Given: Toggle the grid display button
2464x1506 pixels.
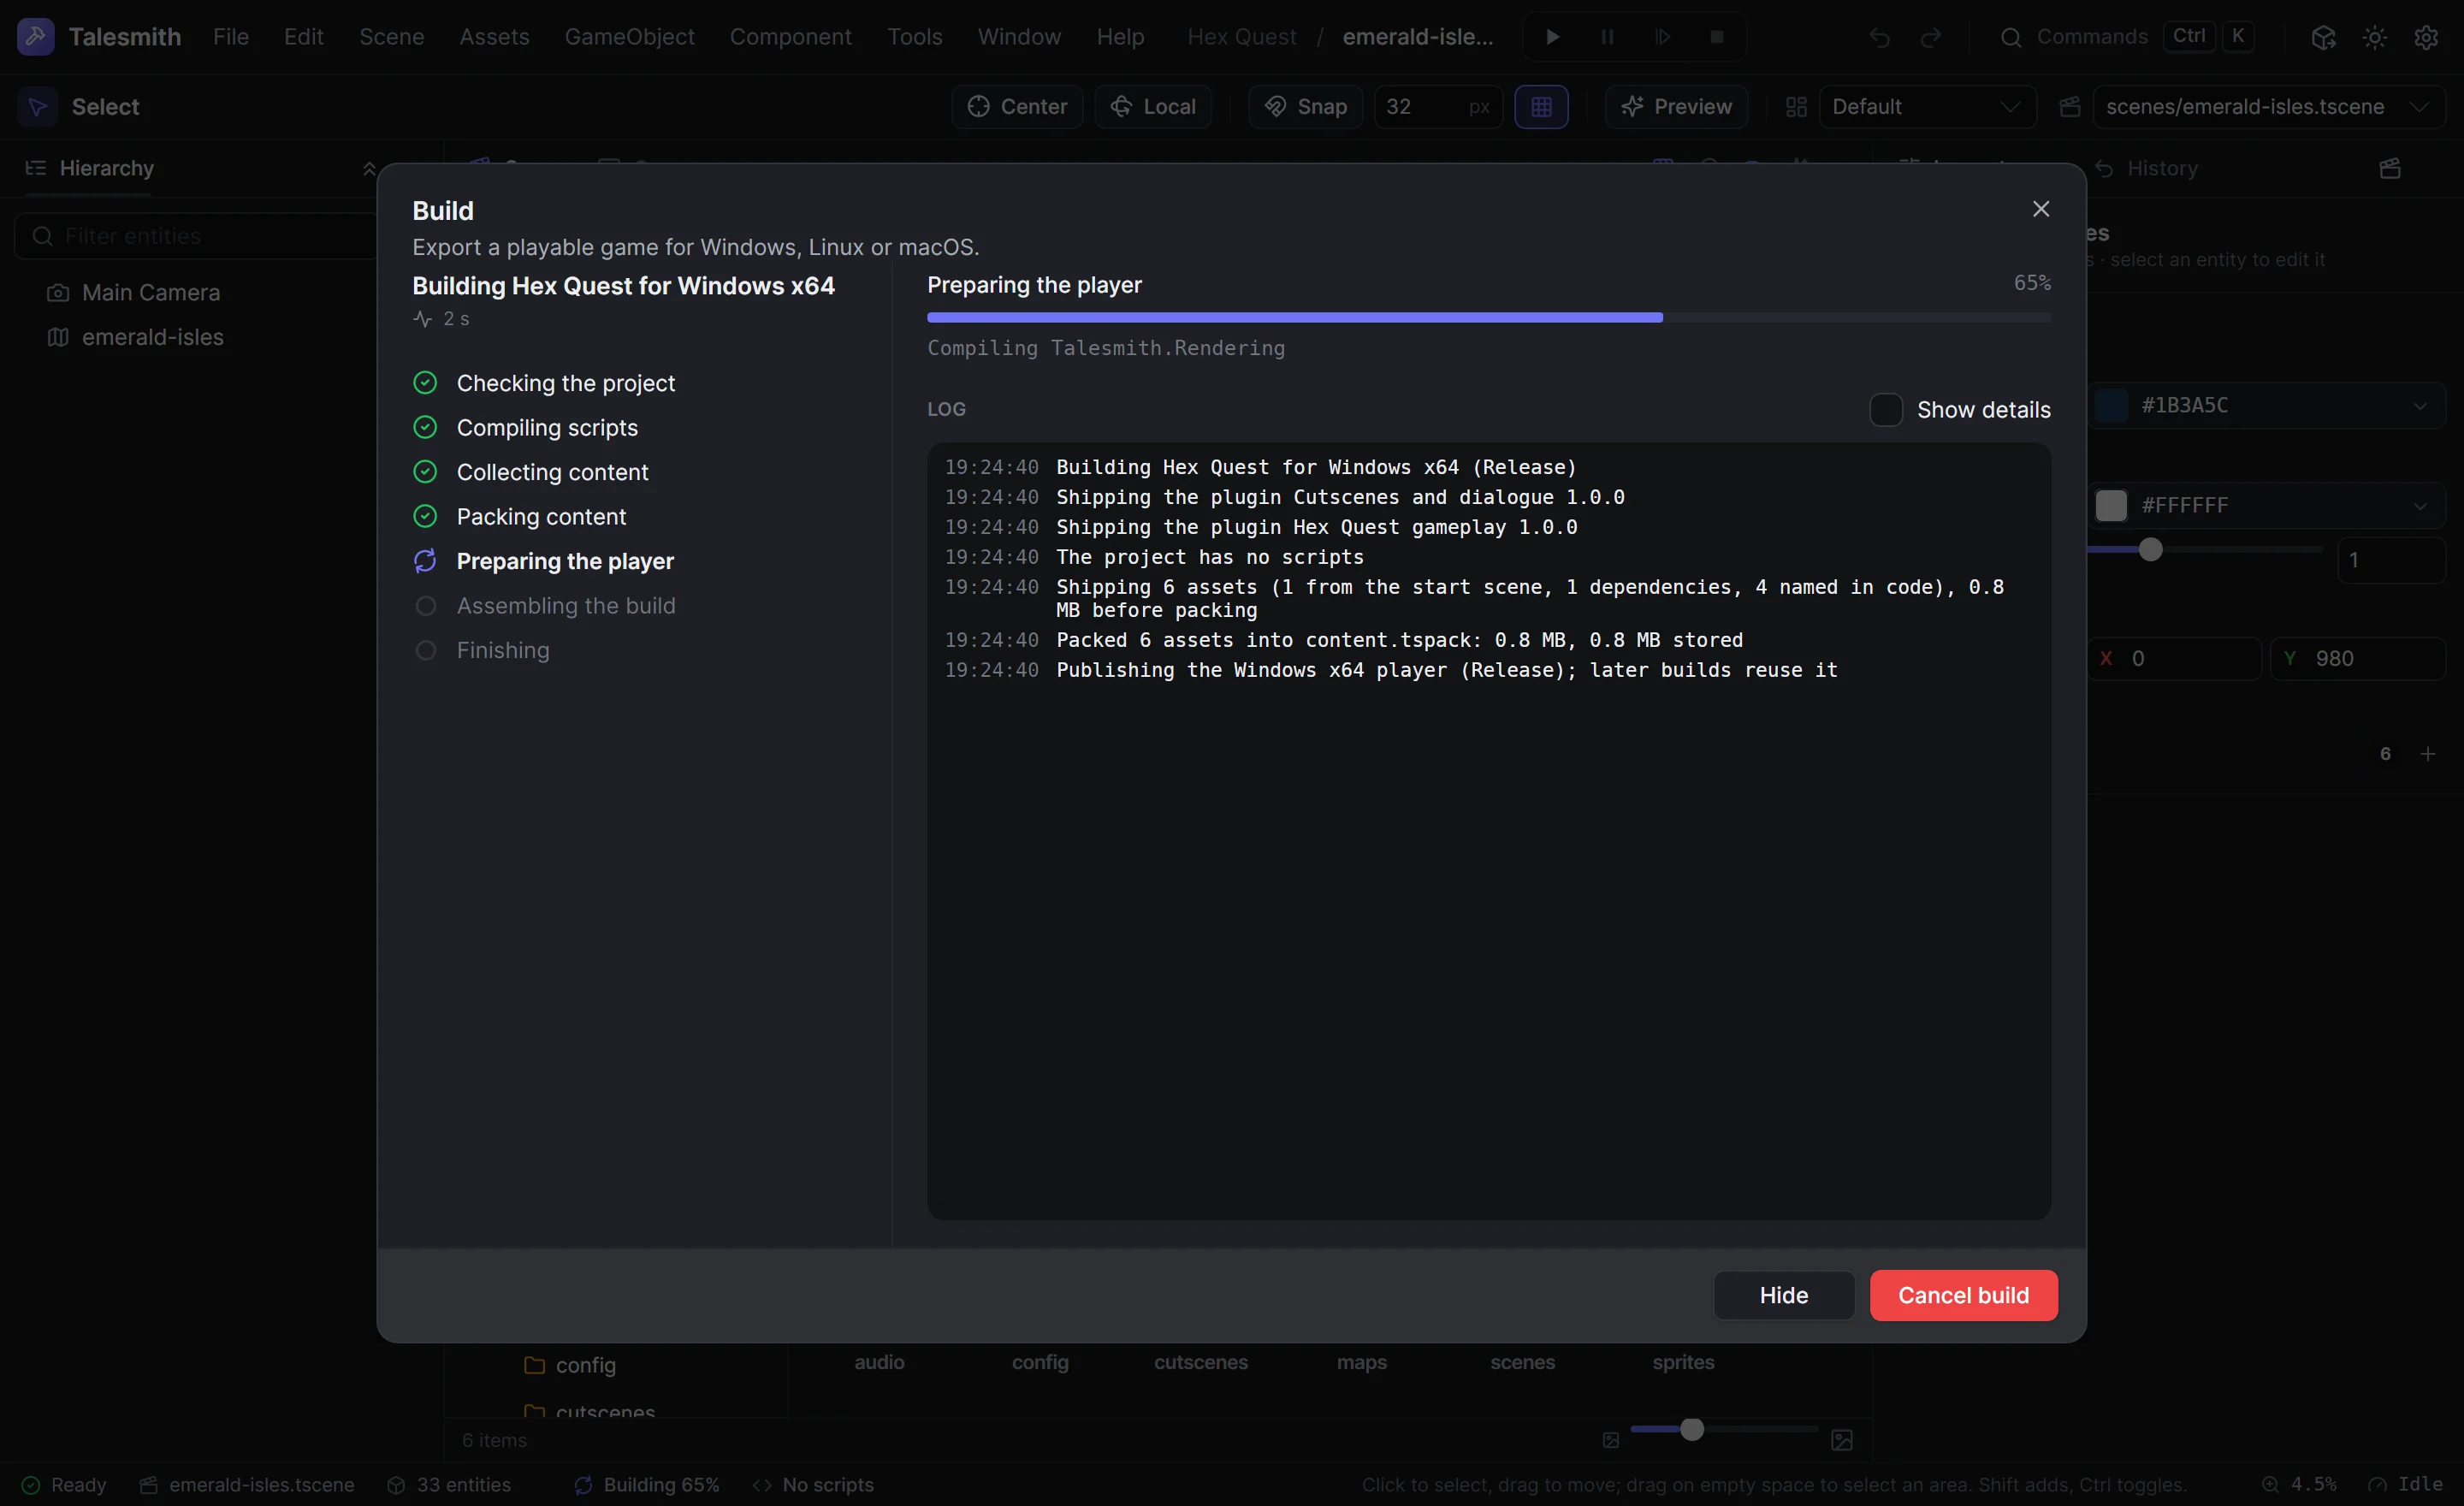Looking at the screenshot, I should [1541, 107].
